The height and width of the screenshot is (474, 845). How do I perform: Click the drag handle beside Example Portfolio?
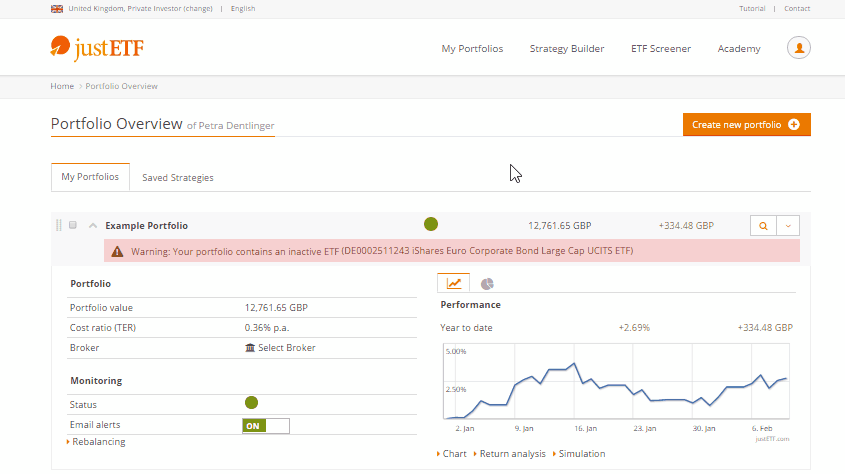pos(58,226)
